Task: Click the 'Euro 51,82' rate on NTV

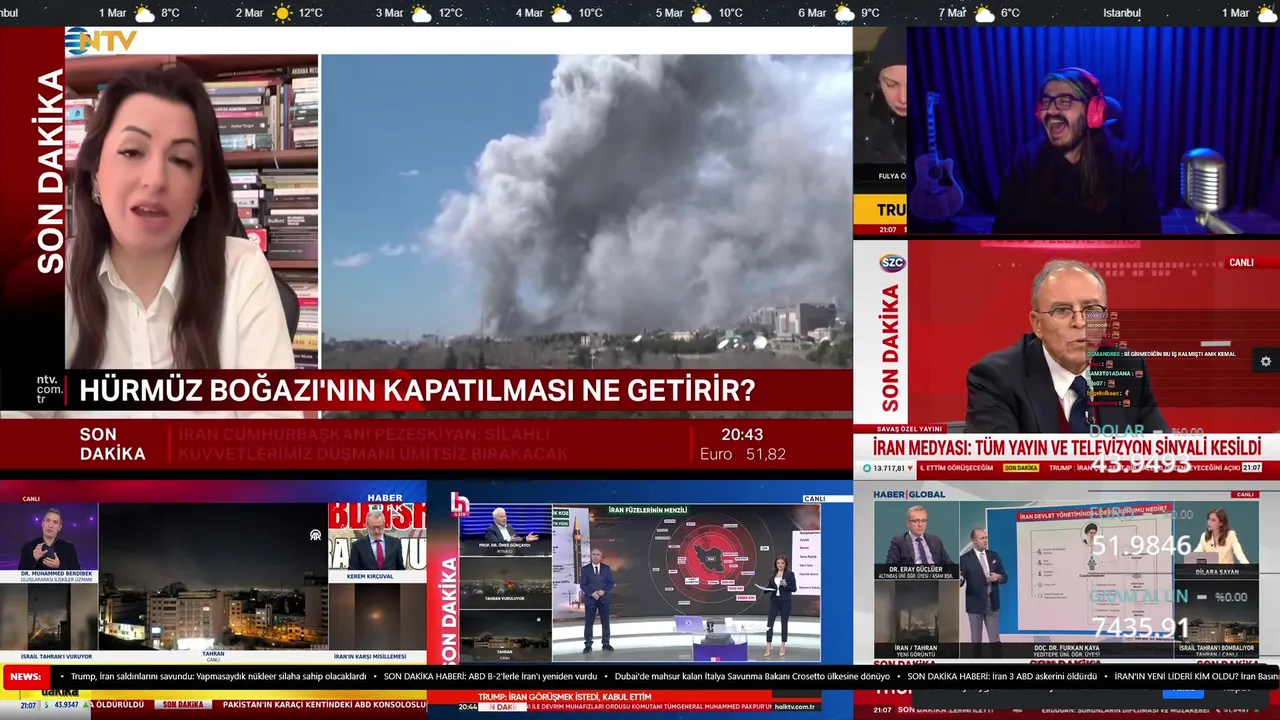Action: pos(743,454)
